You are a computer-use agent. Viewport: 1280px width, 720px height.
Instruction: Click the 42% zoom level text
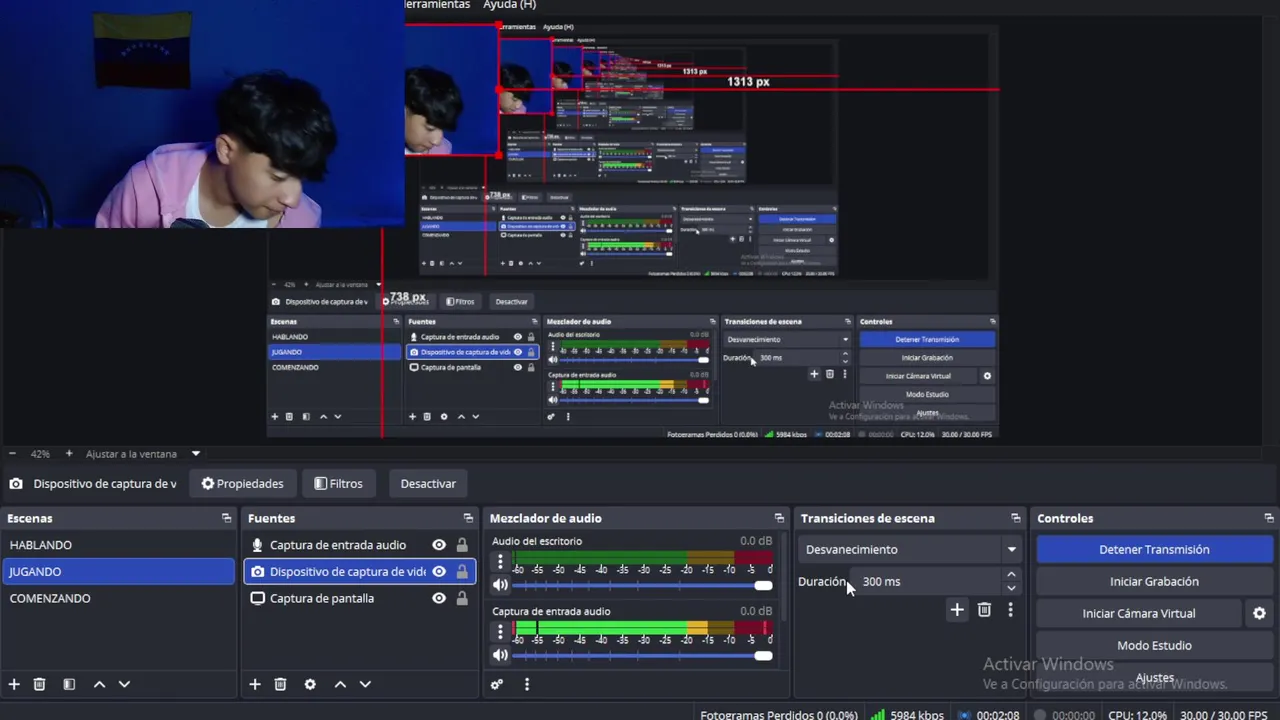pos(40,454)
